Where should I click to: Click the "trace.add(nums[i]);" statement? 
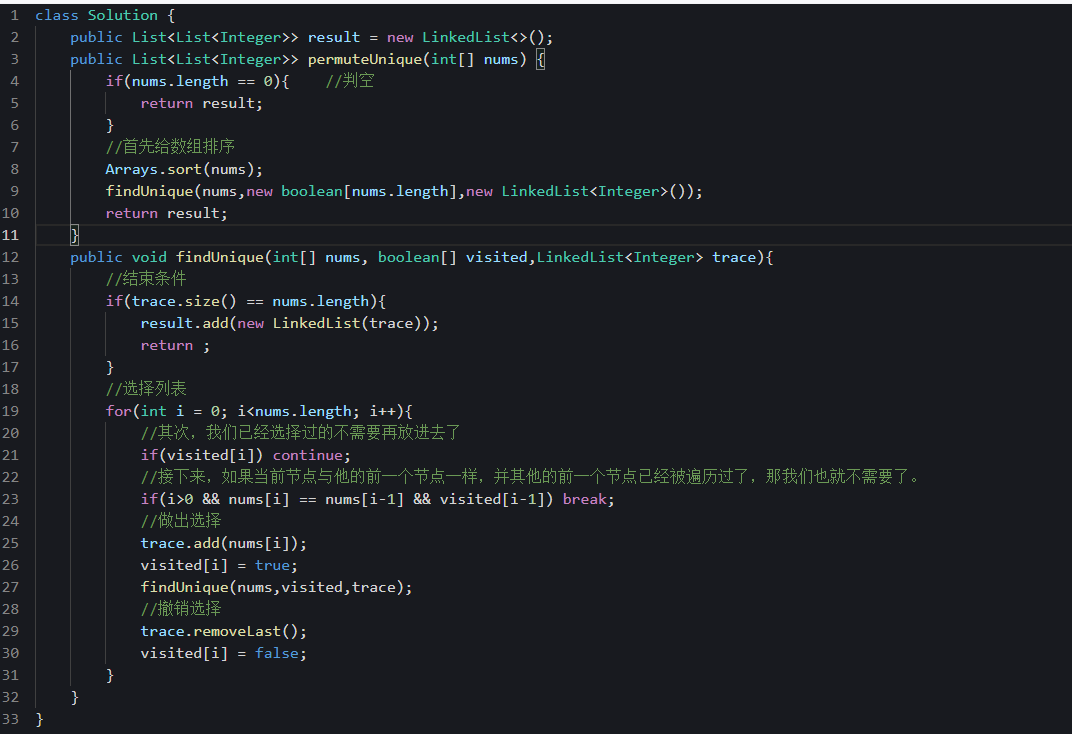(x=224, y=543)
